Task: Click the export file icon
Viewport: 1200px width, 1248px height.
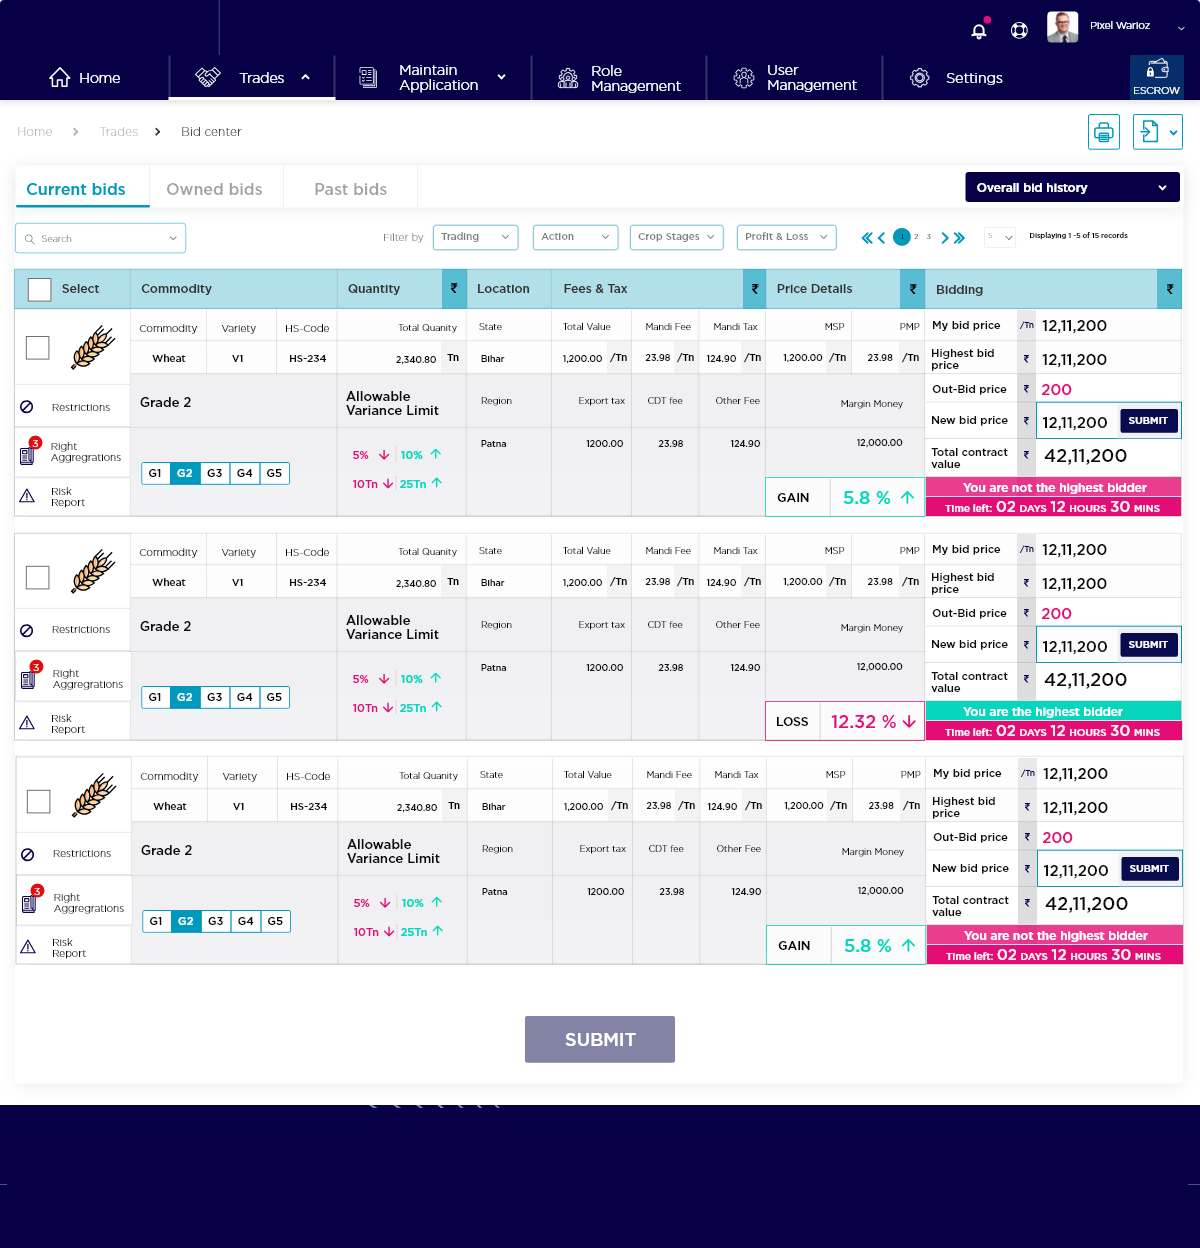Action: (1150, 132)
